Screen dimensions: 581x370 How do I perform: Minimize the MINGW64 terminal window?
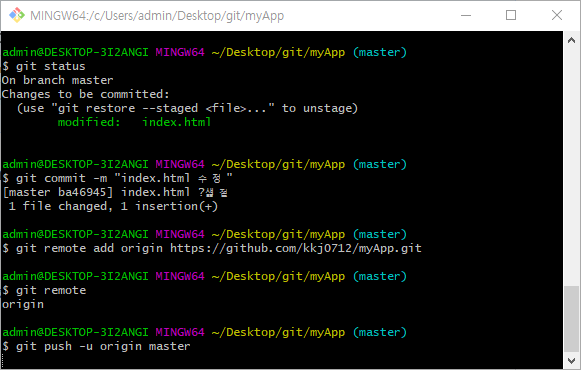tap(466, 15)
